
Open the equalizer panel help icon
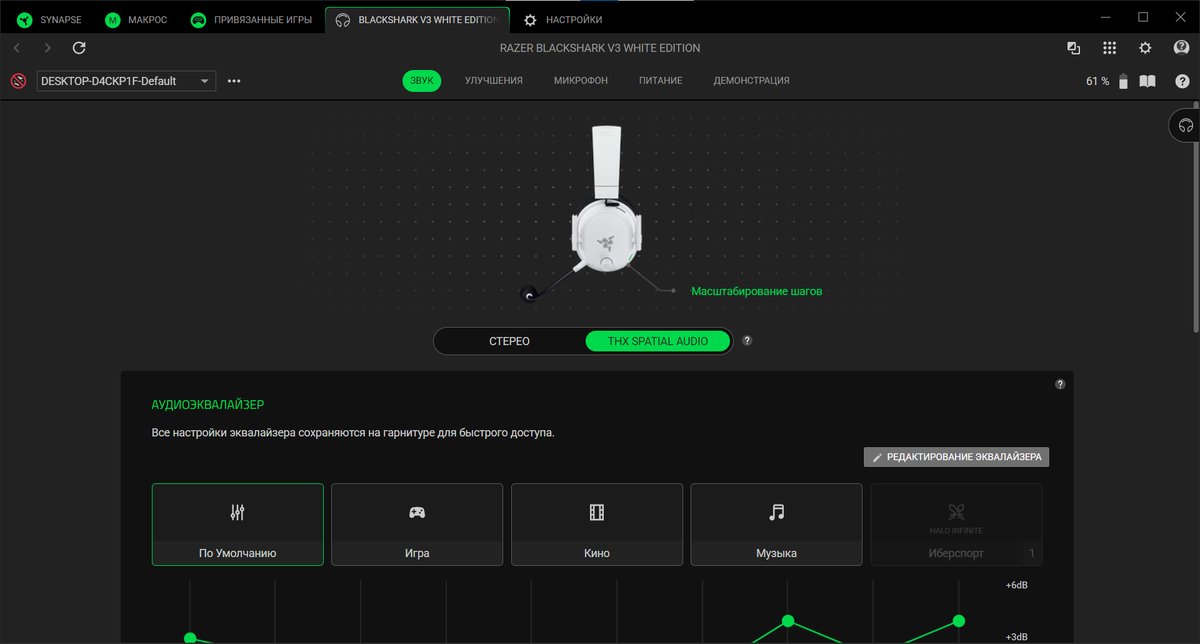(1060, 384)
